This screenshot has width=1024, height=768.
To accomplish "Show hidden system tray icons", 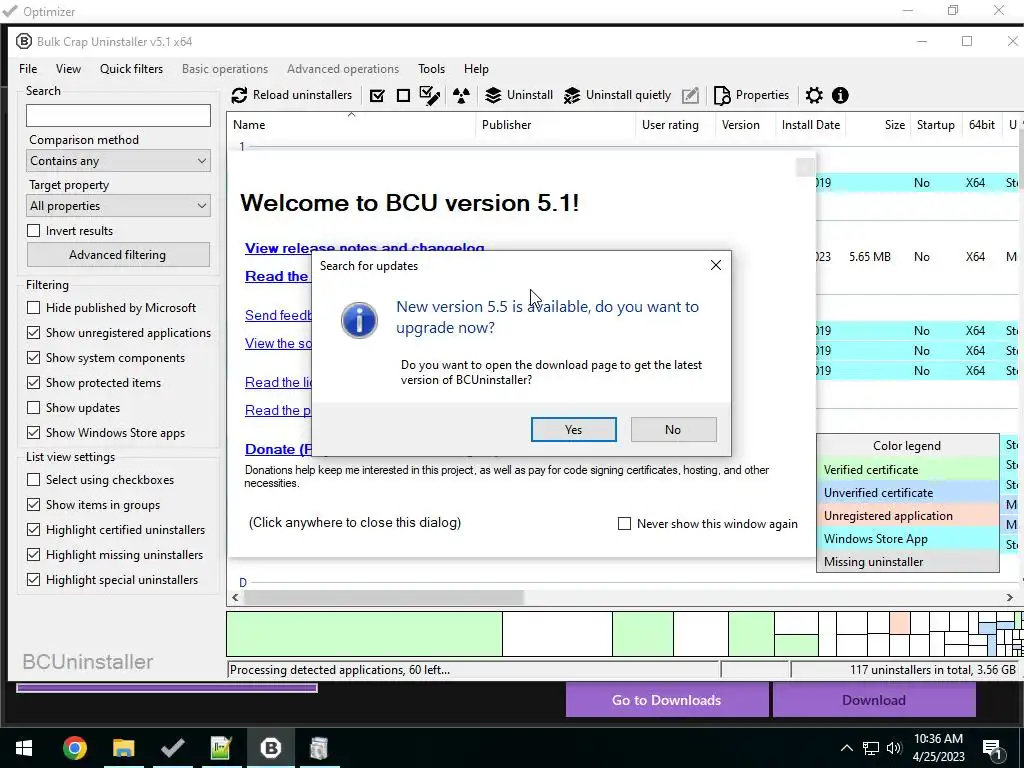I will pyautogui.click(x=846, y=748).
